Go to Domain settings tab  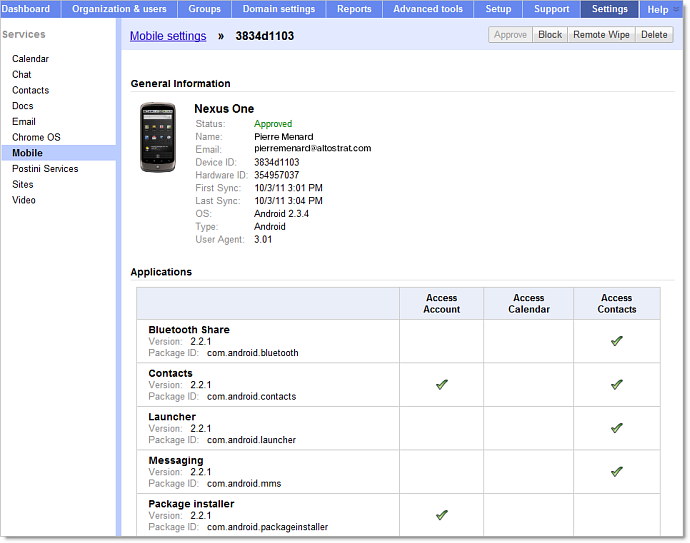(279, 9)
